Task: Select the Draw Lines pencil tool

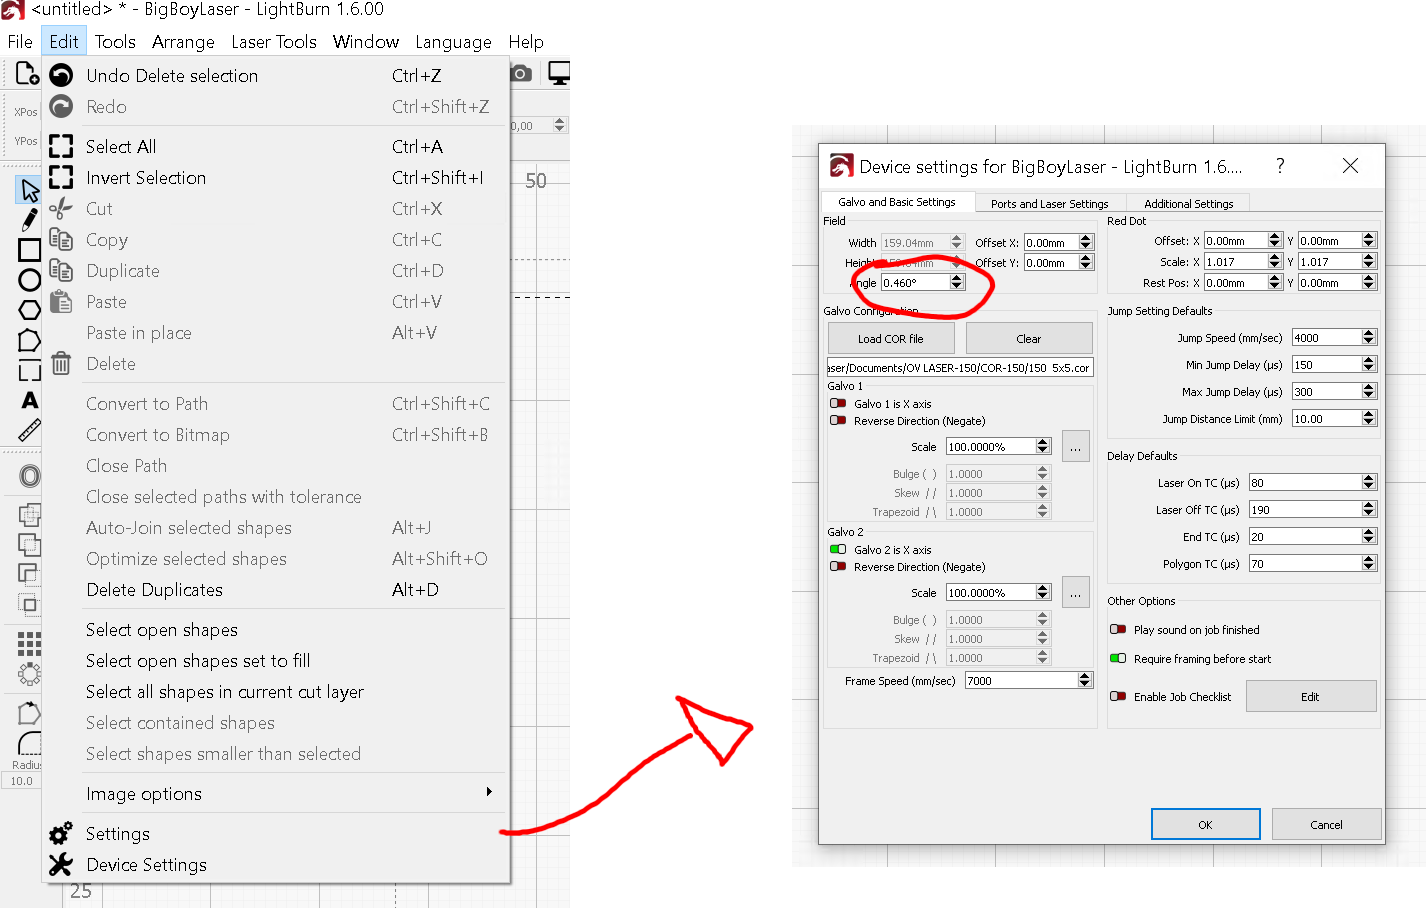Action: point(30,219)
